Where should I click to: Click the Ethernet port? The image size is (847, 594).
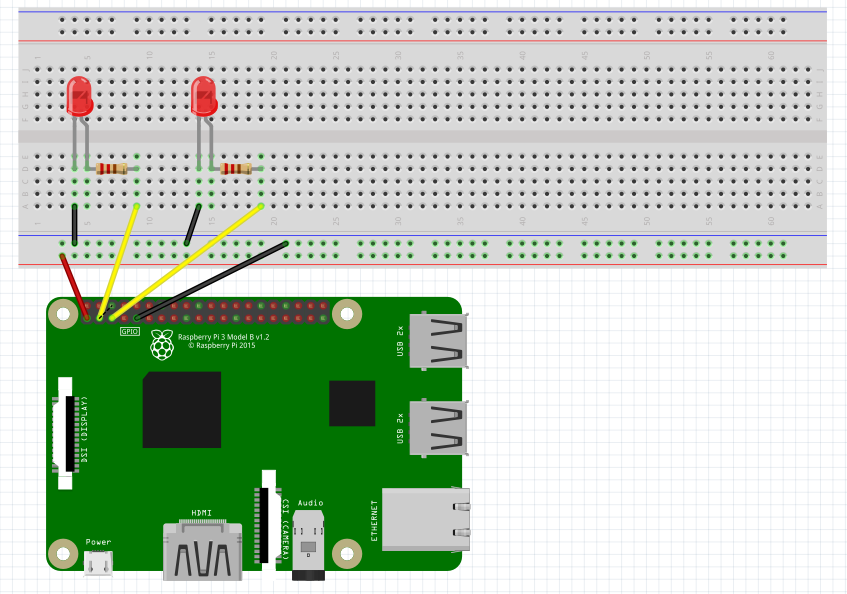click(x=426, y=518)
